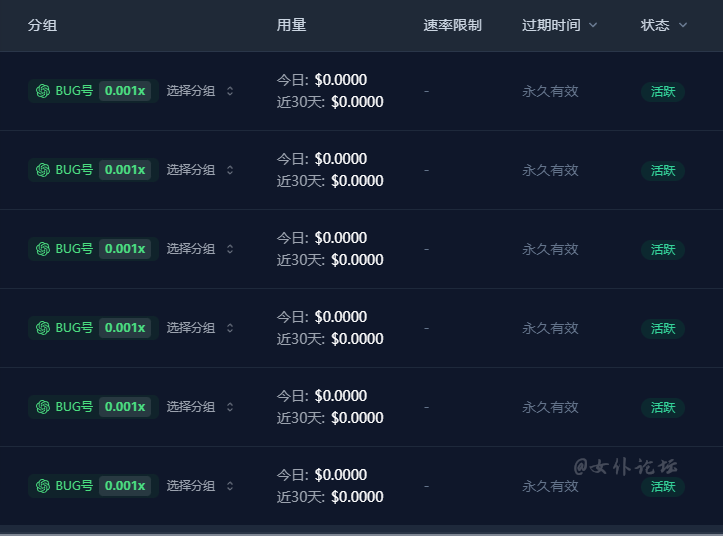Click the 速率限制 column header
This screenshot has height=536, width=723.
tap(452, 25)
